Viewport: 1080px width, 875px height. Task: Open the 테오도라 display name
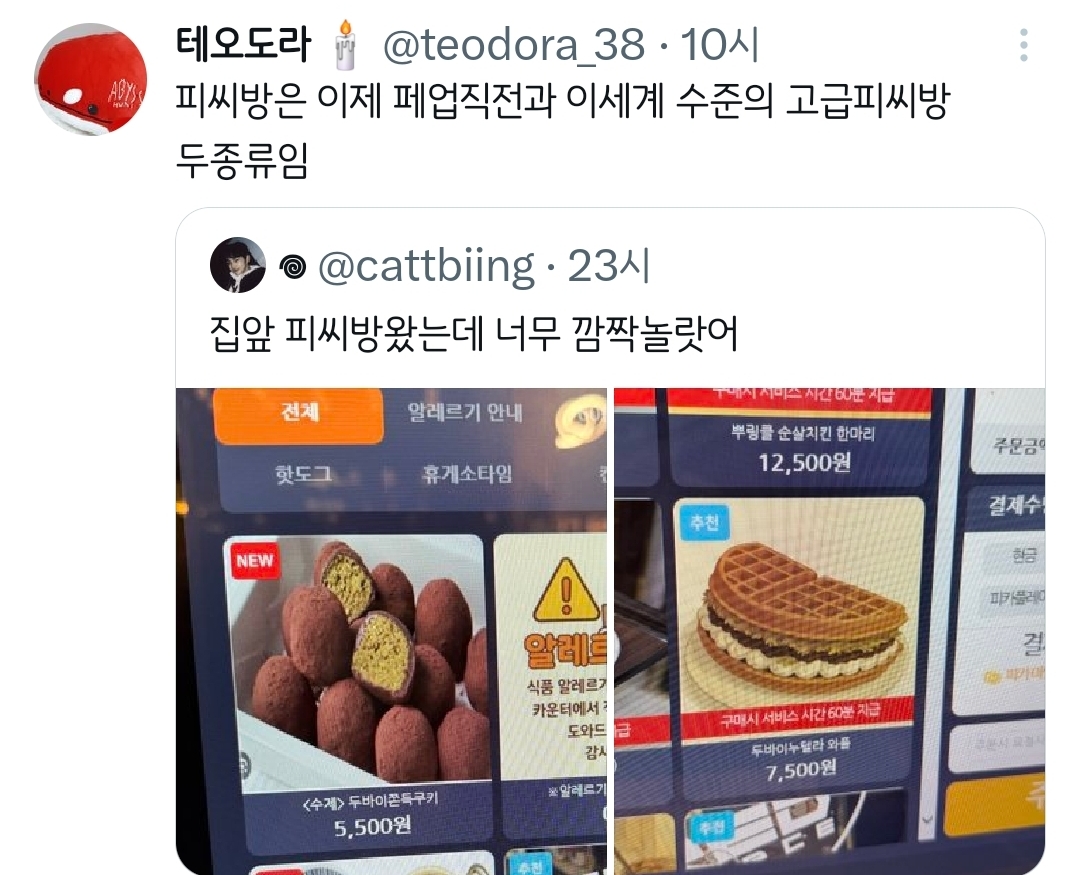(244, 43)
